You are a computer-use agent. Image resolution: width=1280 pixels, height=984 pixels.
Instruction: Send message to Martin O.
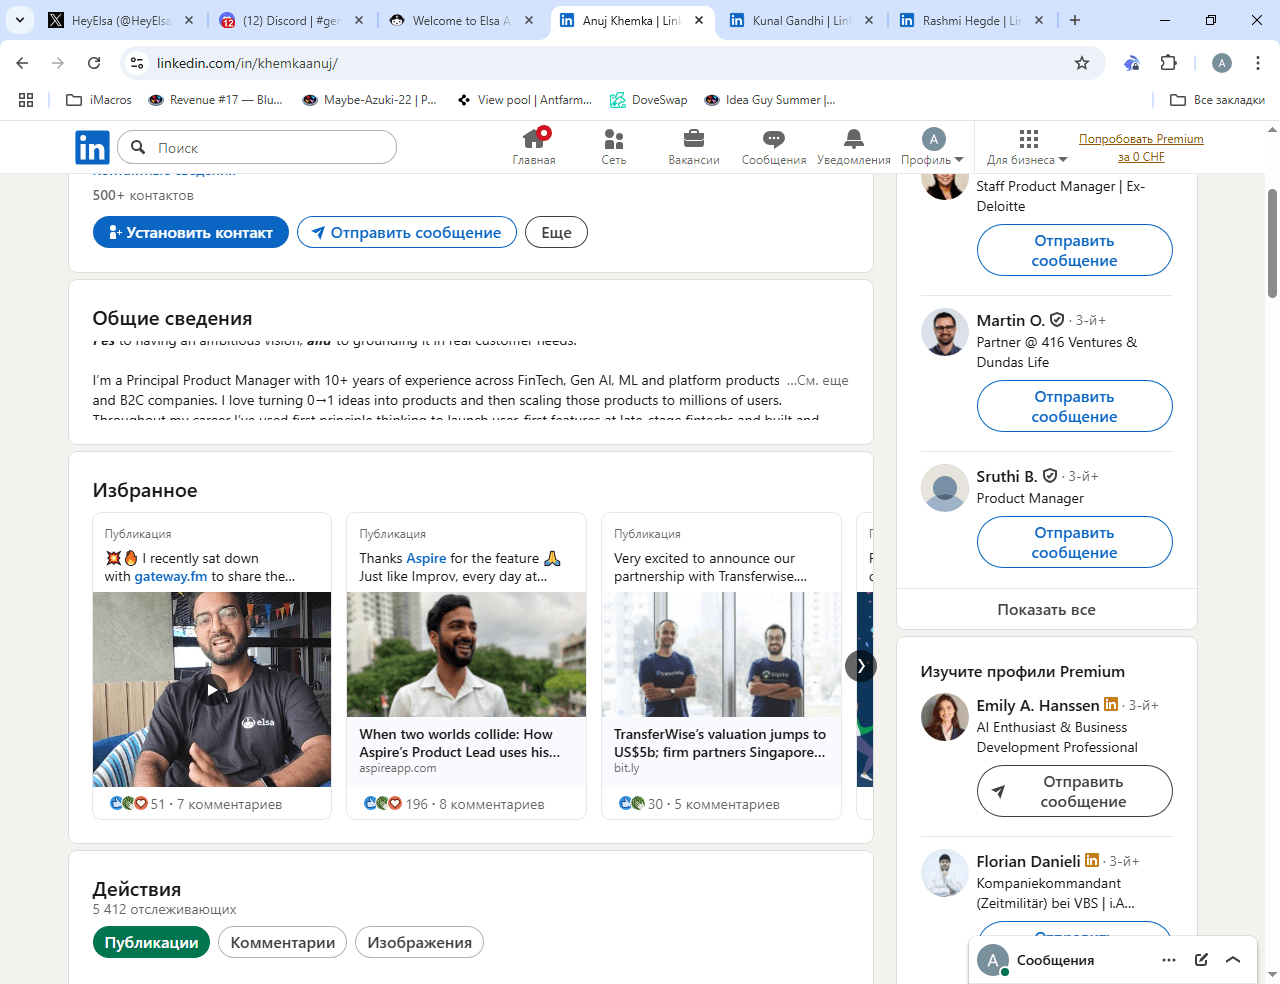click(x=1074, y=406)
